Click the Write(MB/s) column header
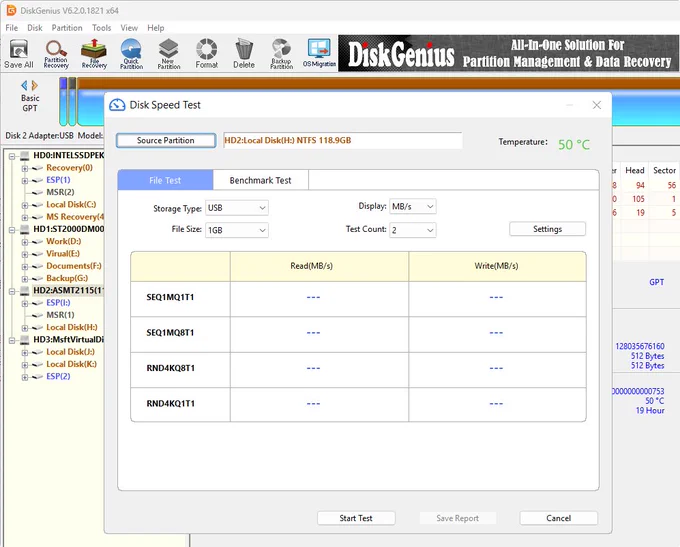The width and height of the screenshot is (680, 547). [x=496, y=266]
